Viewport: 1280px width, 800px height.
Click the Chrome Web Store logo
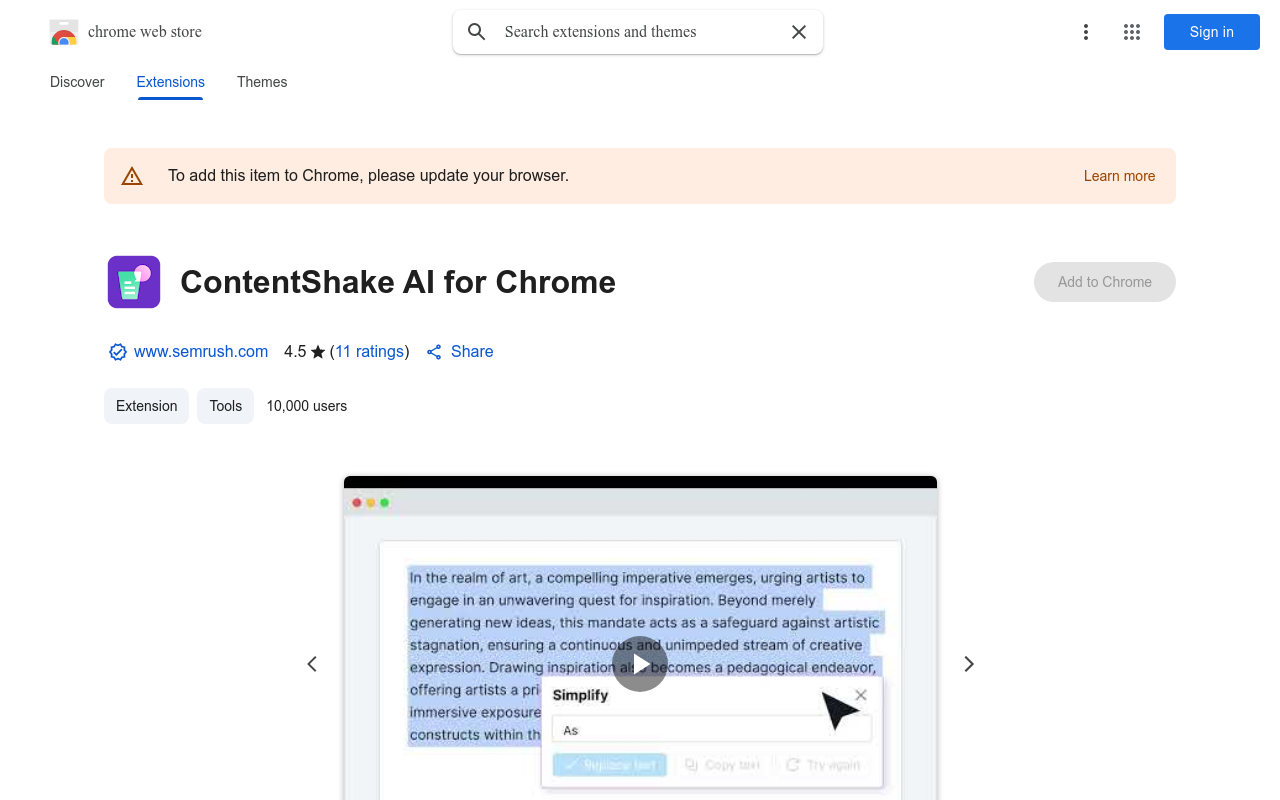click(x=64, y=32)
